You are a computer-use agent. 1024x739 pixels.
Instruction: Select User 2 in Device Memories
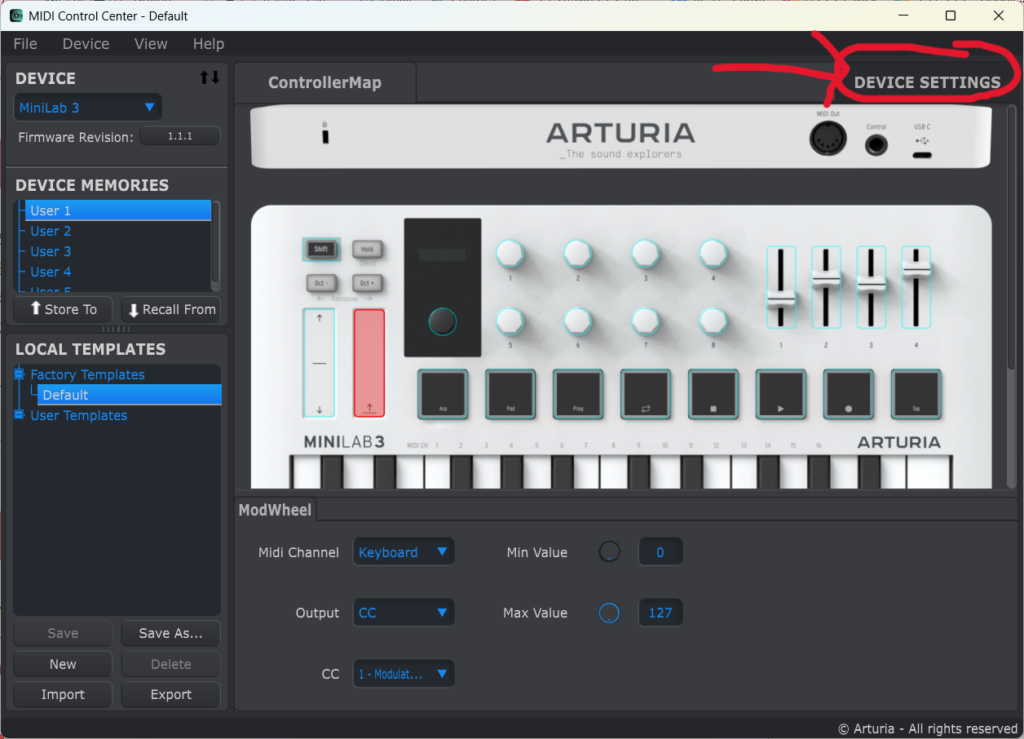click(118, 231)
